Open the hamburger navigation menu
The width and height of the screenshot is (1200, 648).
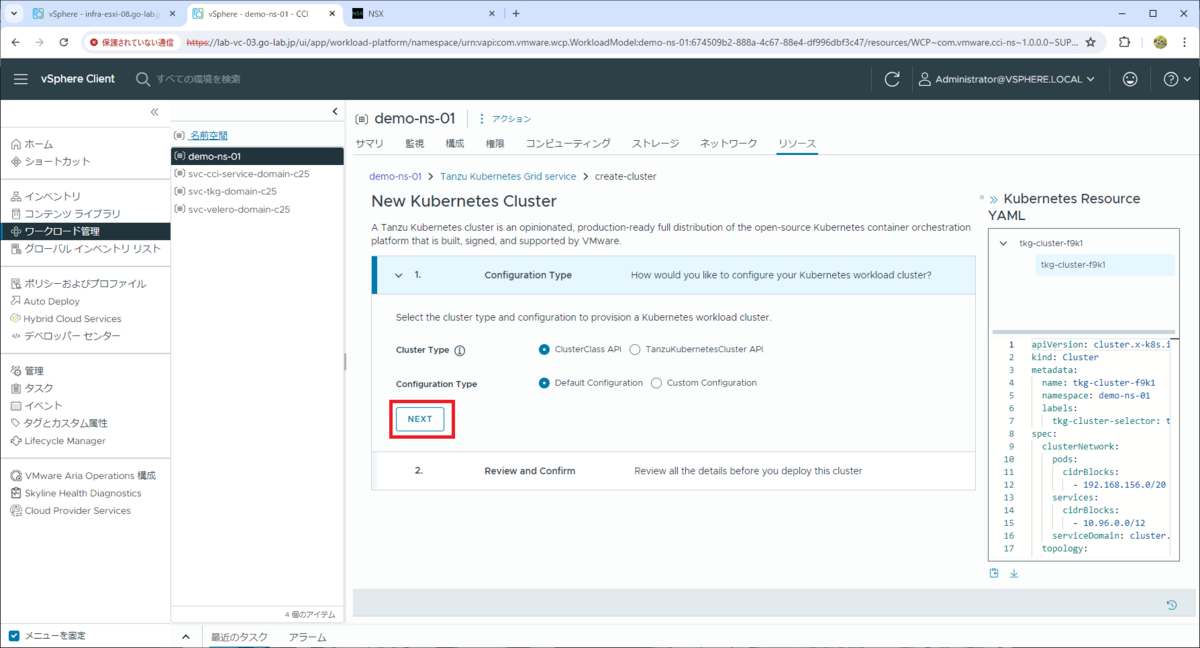pos(21,78)
